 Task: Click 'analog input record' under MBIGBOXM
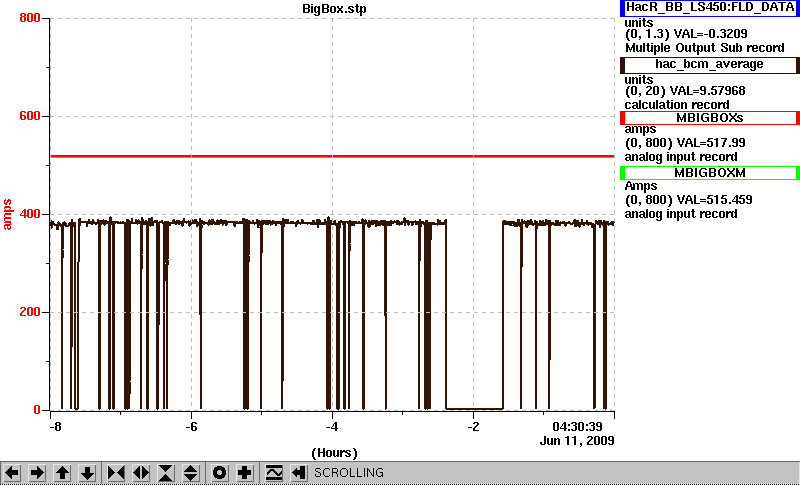(681, 214)
